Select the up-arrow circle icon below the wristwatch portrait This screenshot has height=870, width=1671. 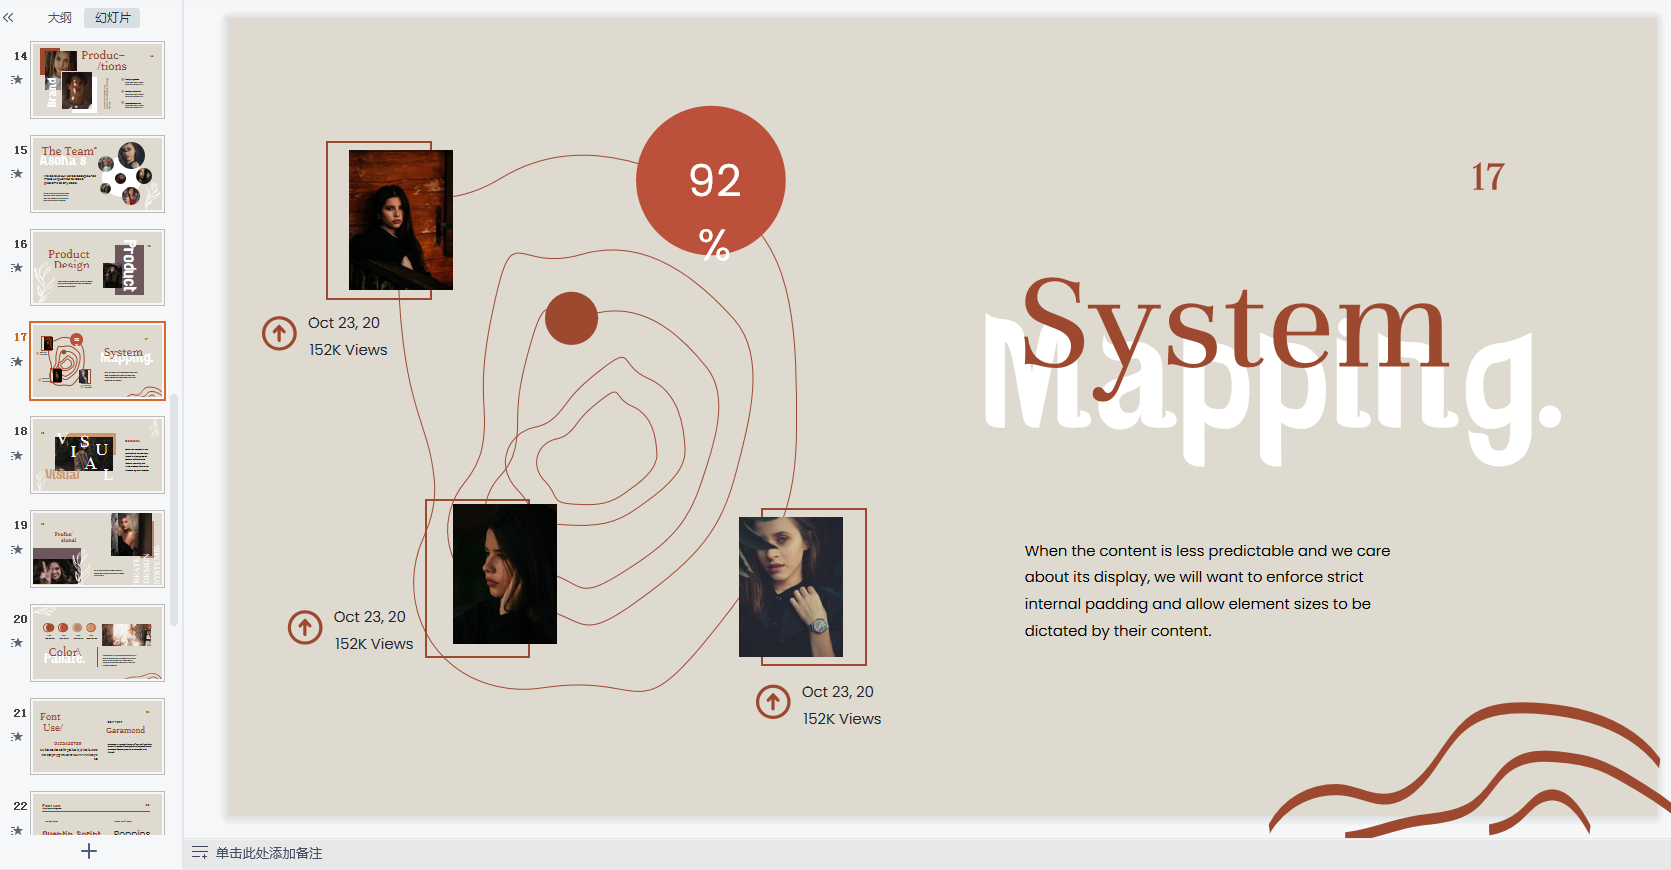pyautogui.click(x=773, y=702)
